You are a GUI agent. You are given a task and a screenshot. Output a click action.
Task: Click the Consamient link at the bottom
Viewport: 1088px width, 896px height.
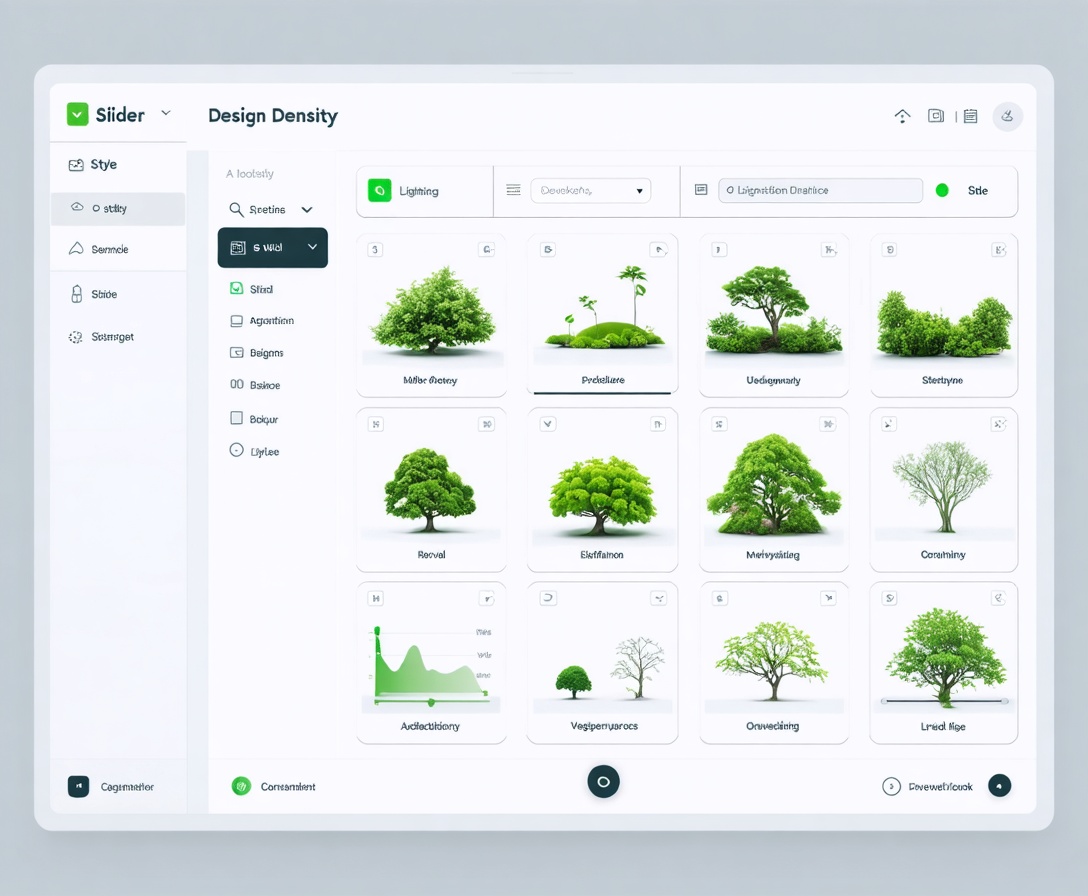pyautogui.click(x=287, y=787)
